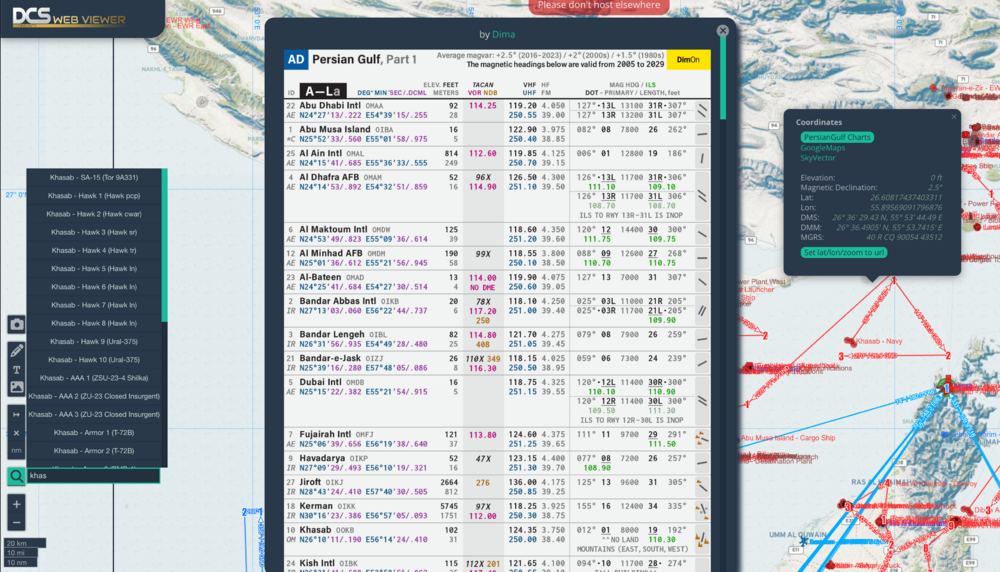Click Fujairah Intl runway diagram icon

pos(702,439)
